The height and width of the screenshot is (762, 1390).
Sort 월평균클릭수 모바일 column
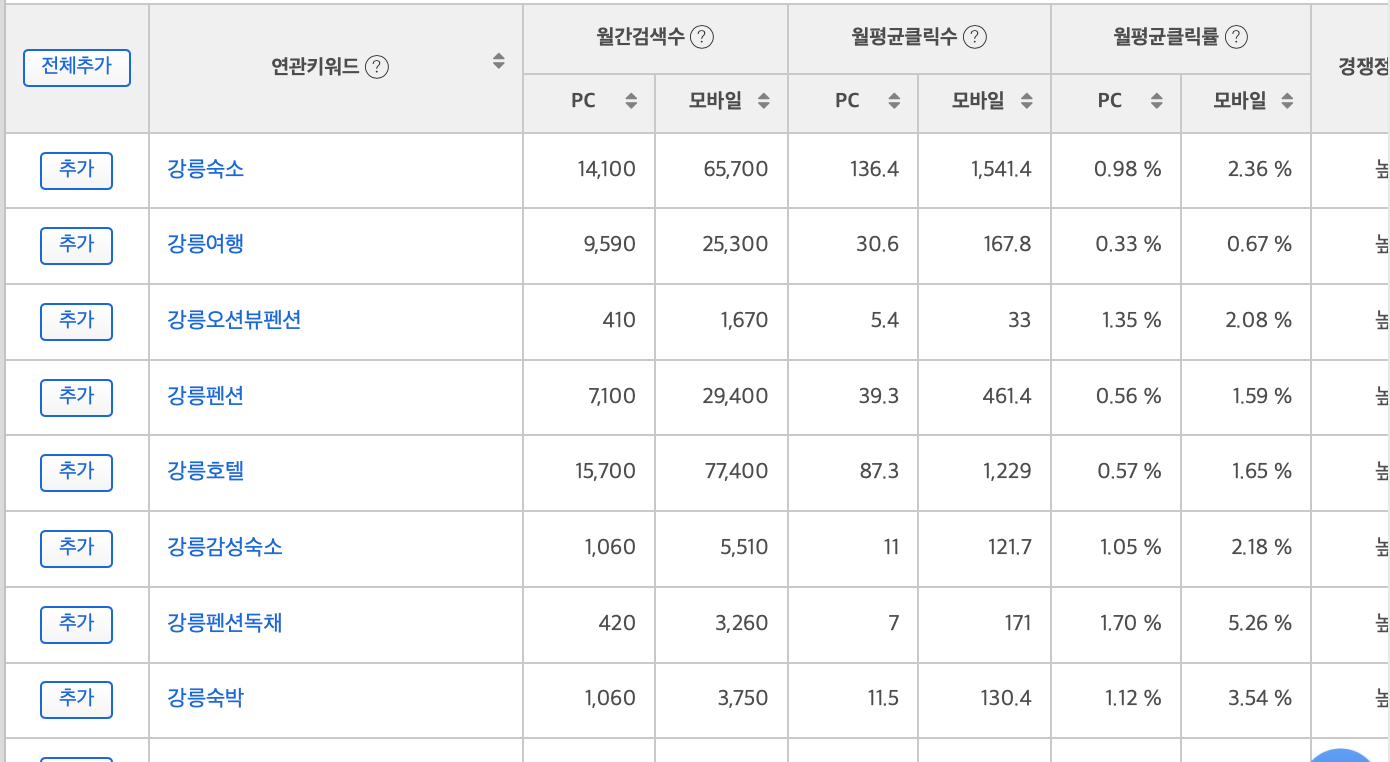tap(1026, 101)
